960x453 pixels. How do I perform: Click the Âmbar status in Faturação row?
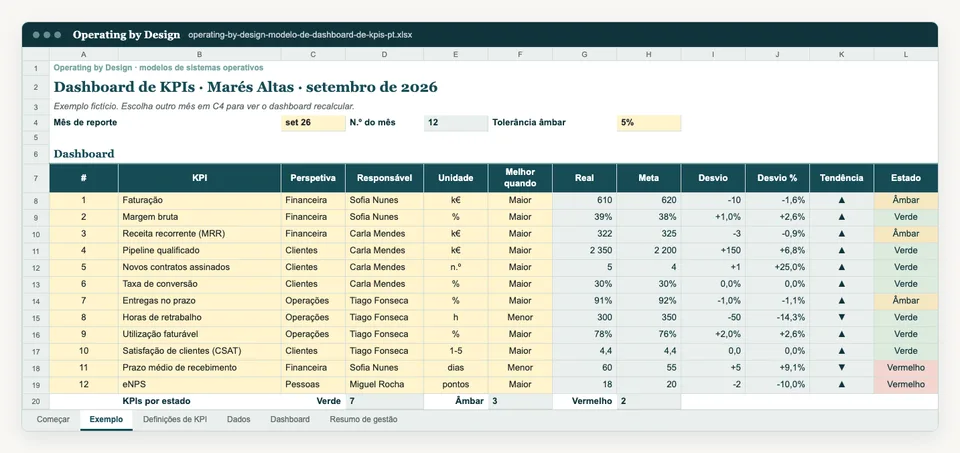[x=906, y=200]
